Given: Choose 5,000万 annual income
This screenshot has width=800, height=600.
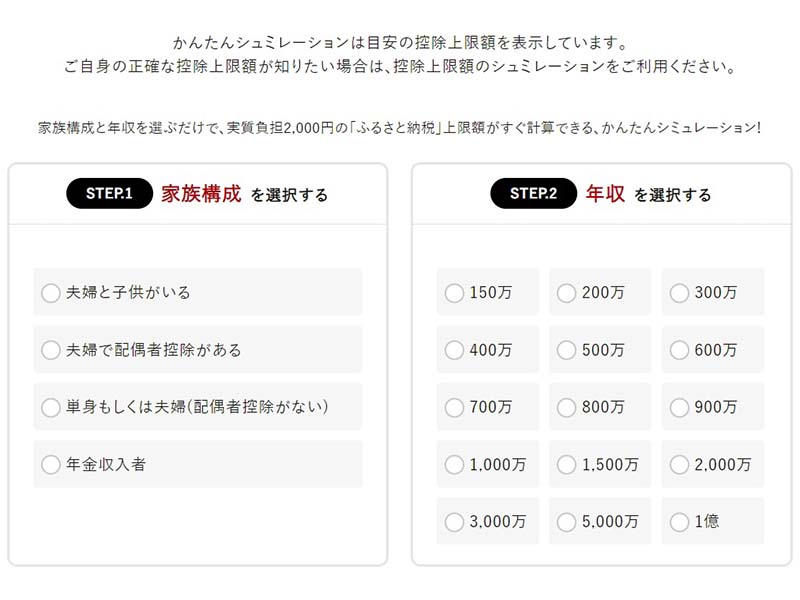Looking at the screenshot, I should (x=567, y=521).
